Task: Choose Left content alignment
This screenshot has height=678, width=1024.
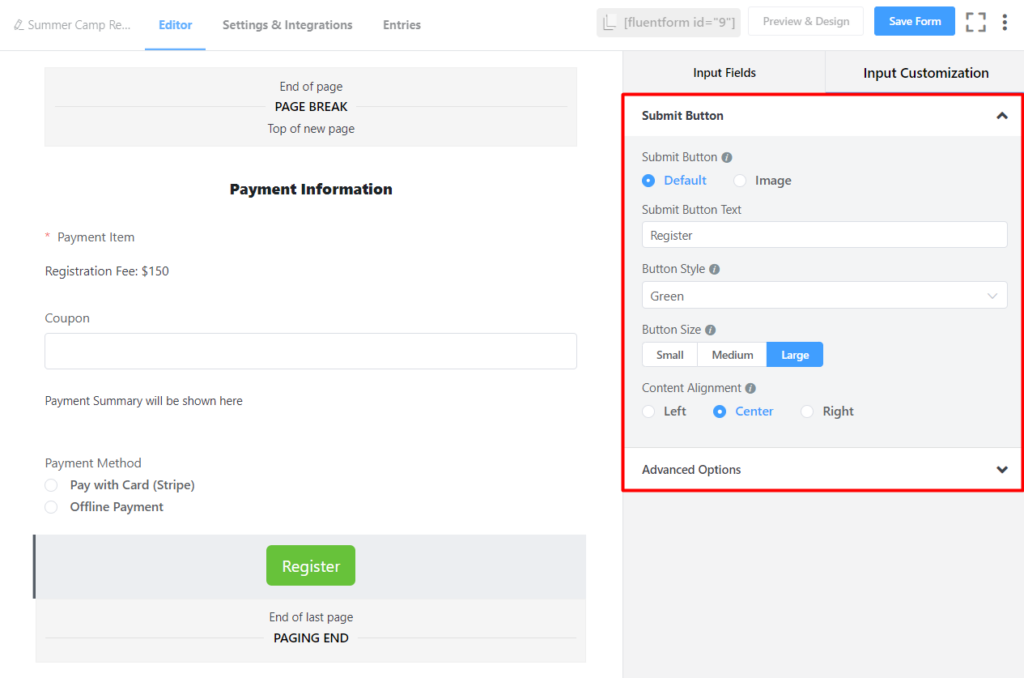Action: click(x=648, y=412)
